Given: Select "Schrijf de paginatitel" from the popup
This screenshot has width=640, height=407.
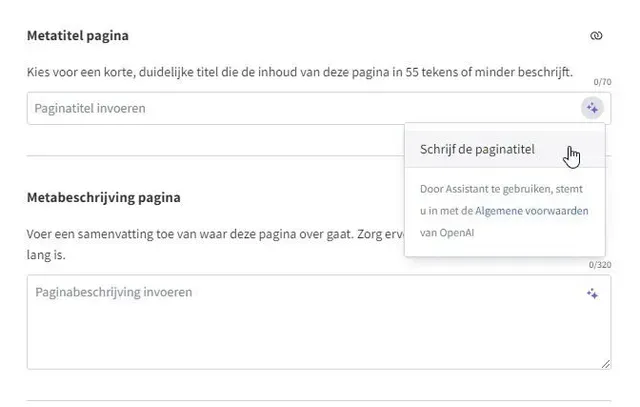Looking at the screenshot, I should (477, 150).
